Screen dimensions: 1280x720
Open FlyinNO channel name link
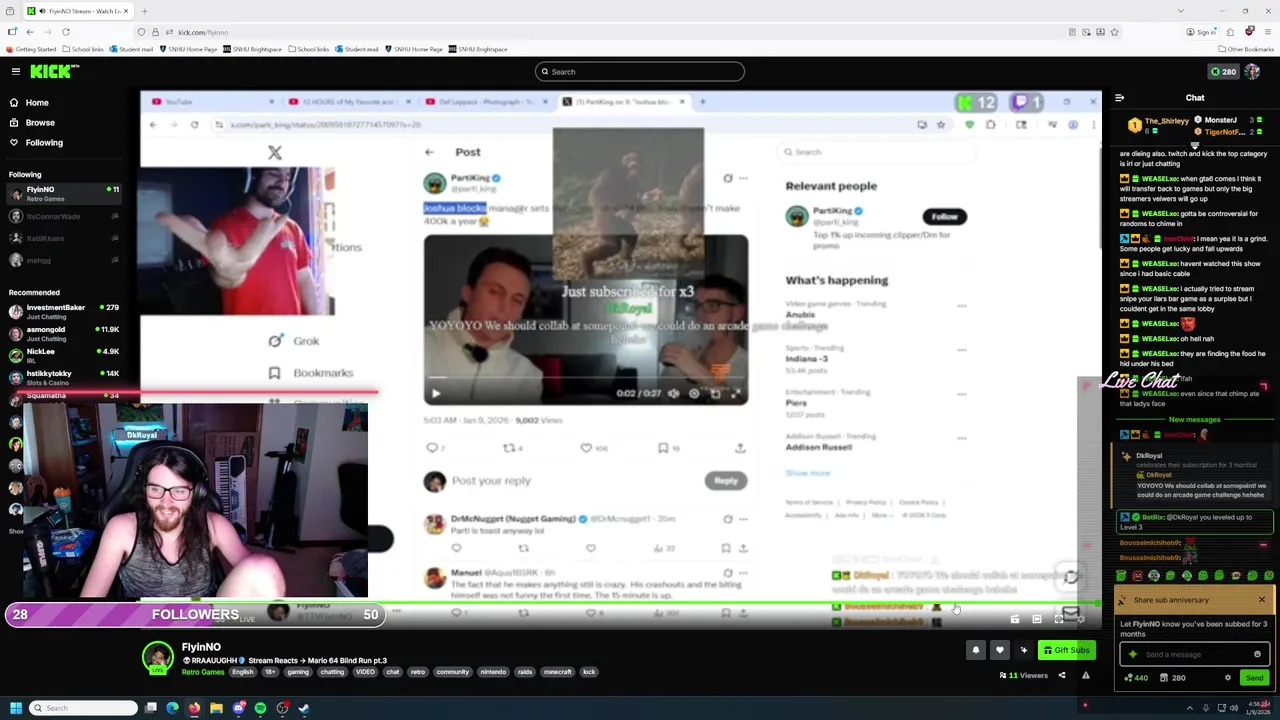click(x=201, y=647)
